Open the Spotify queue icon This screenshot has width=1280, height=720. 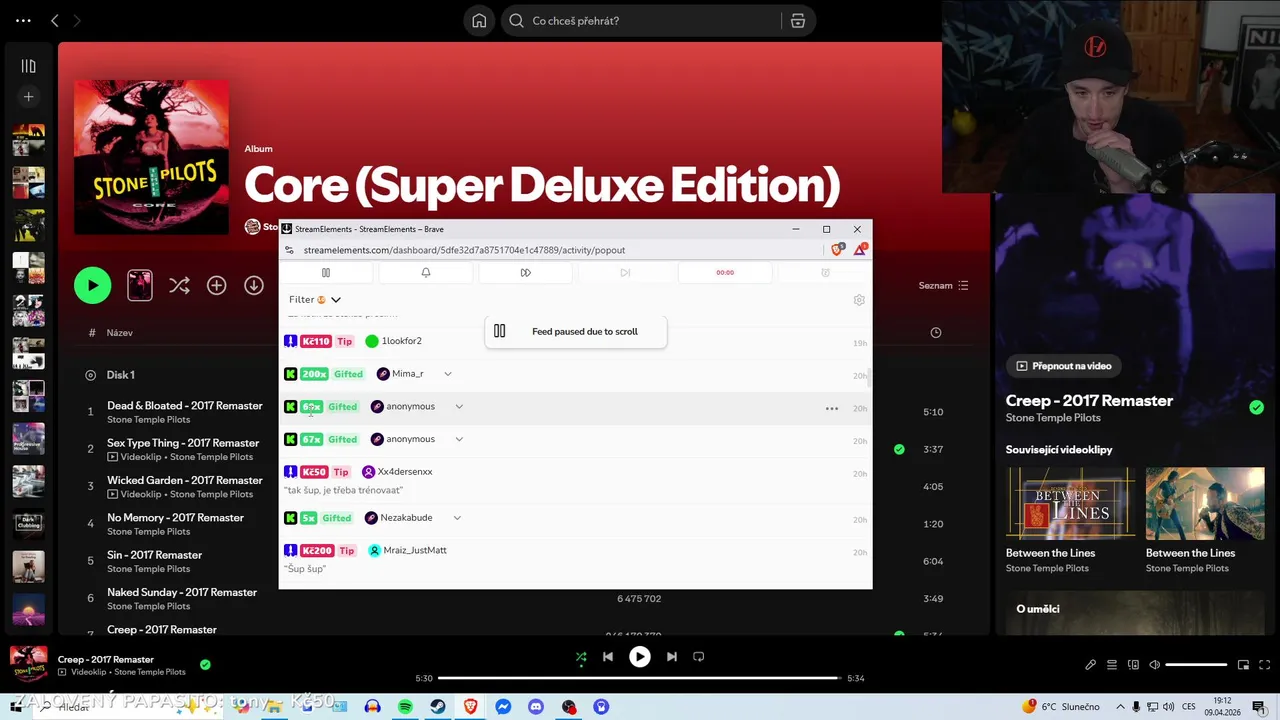click(1112, 665)
